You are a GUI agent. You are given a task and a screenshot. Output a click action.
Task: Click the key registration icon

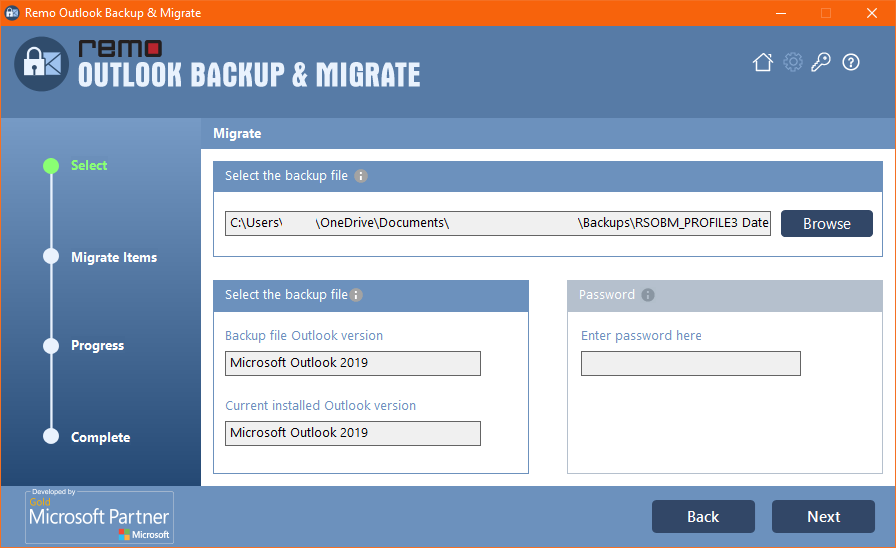click(821, 62)
